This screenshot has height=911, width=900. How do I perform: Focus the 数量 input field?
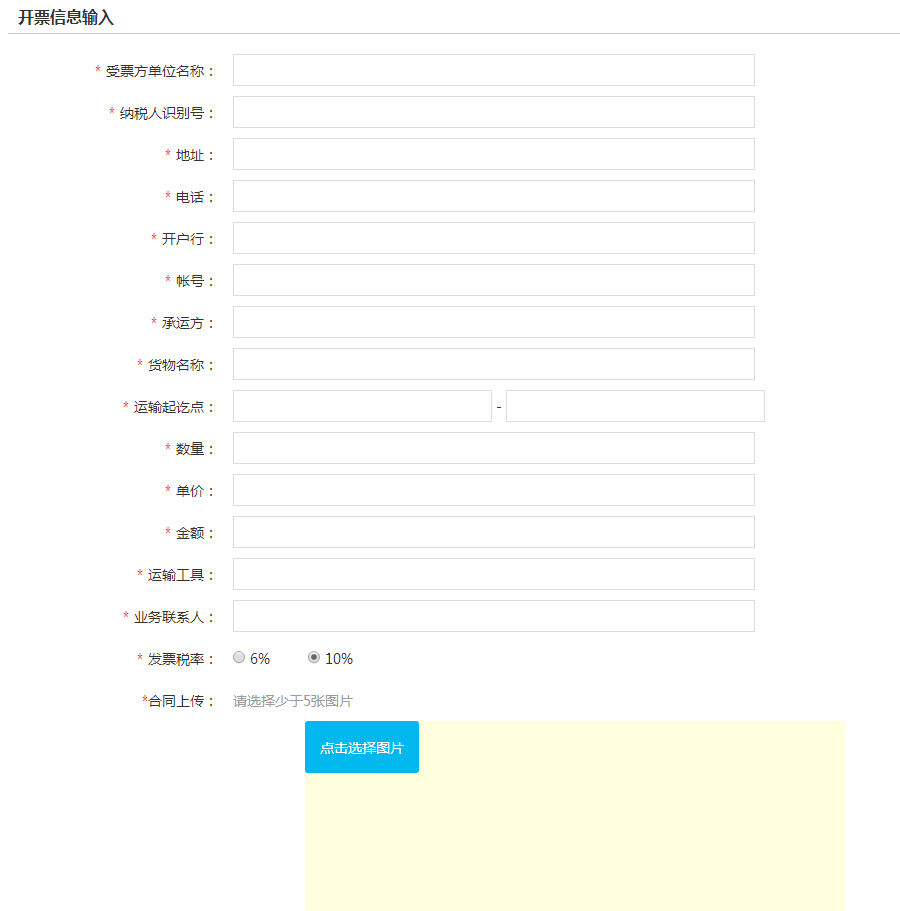494,448
